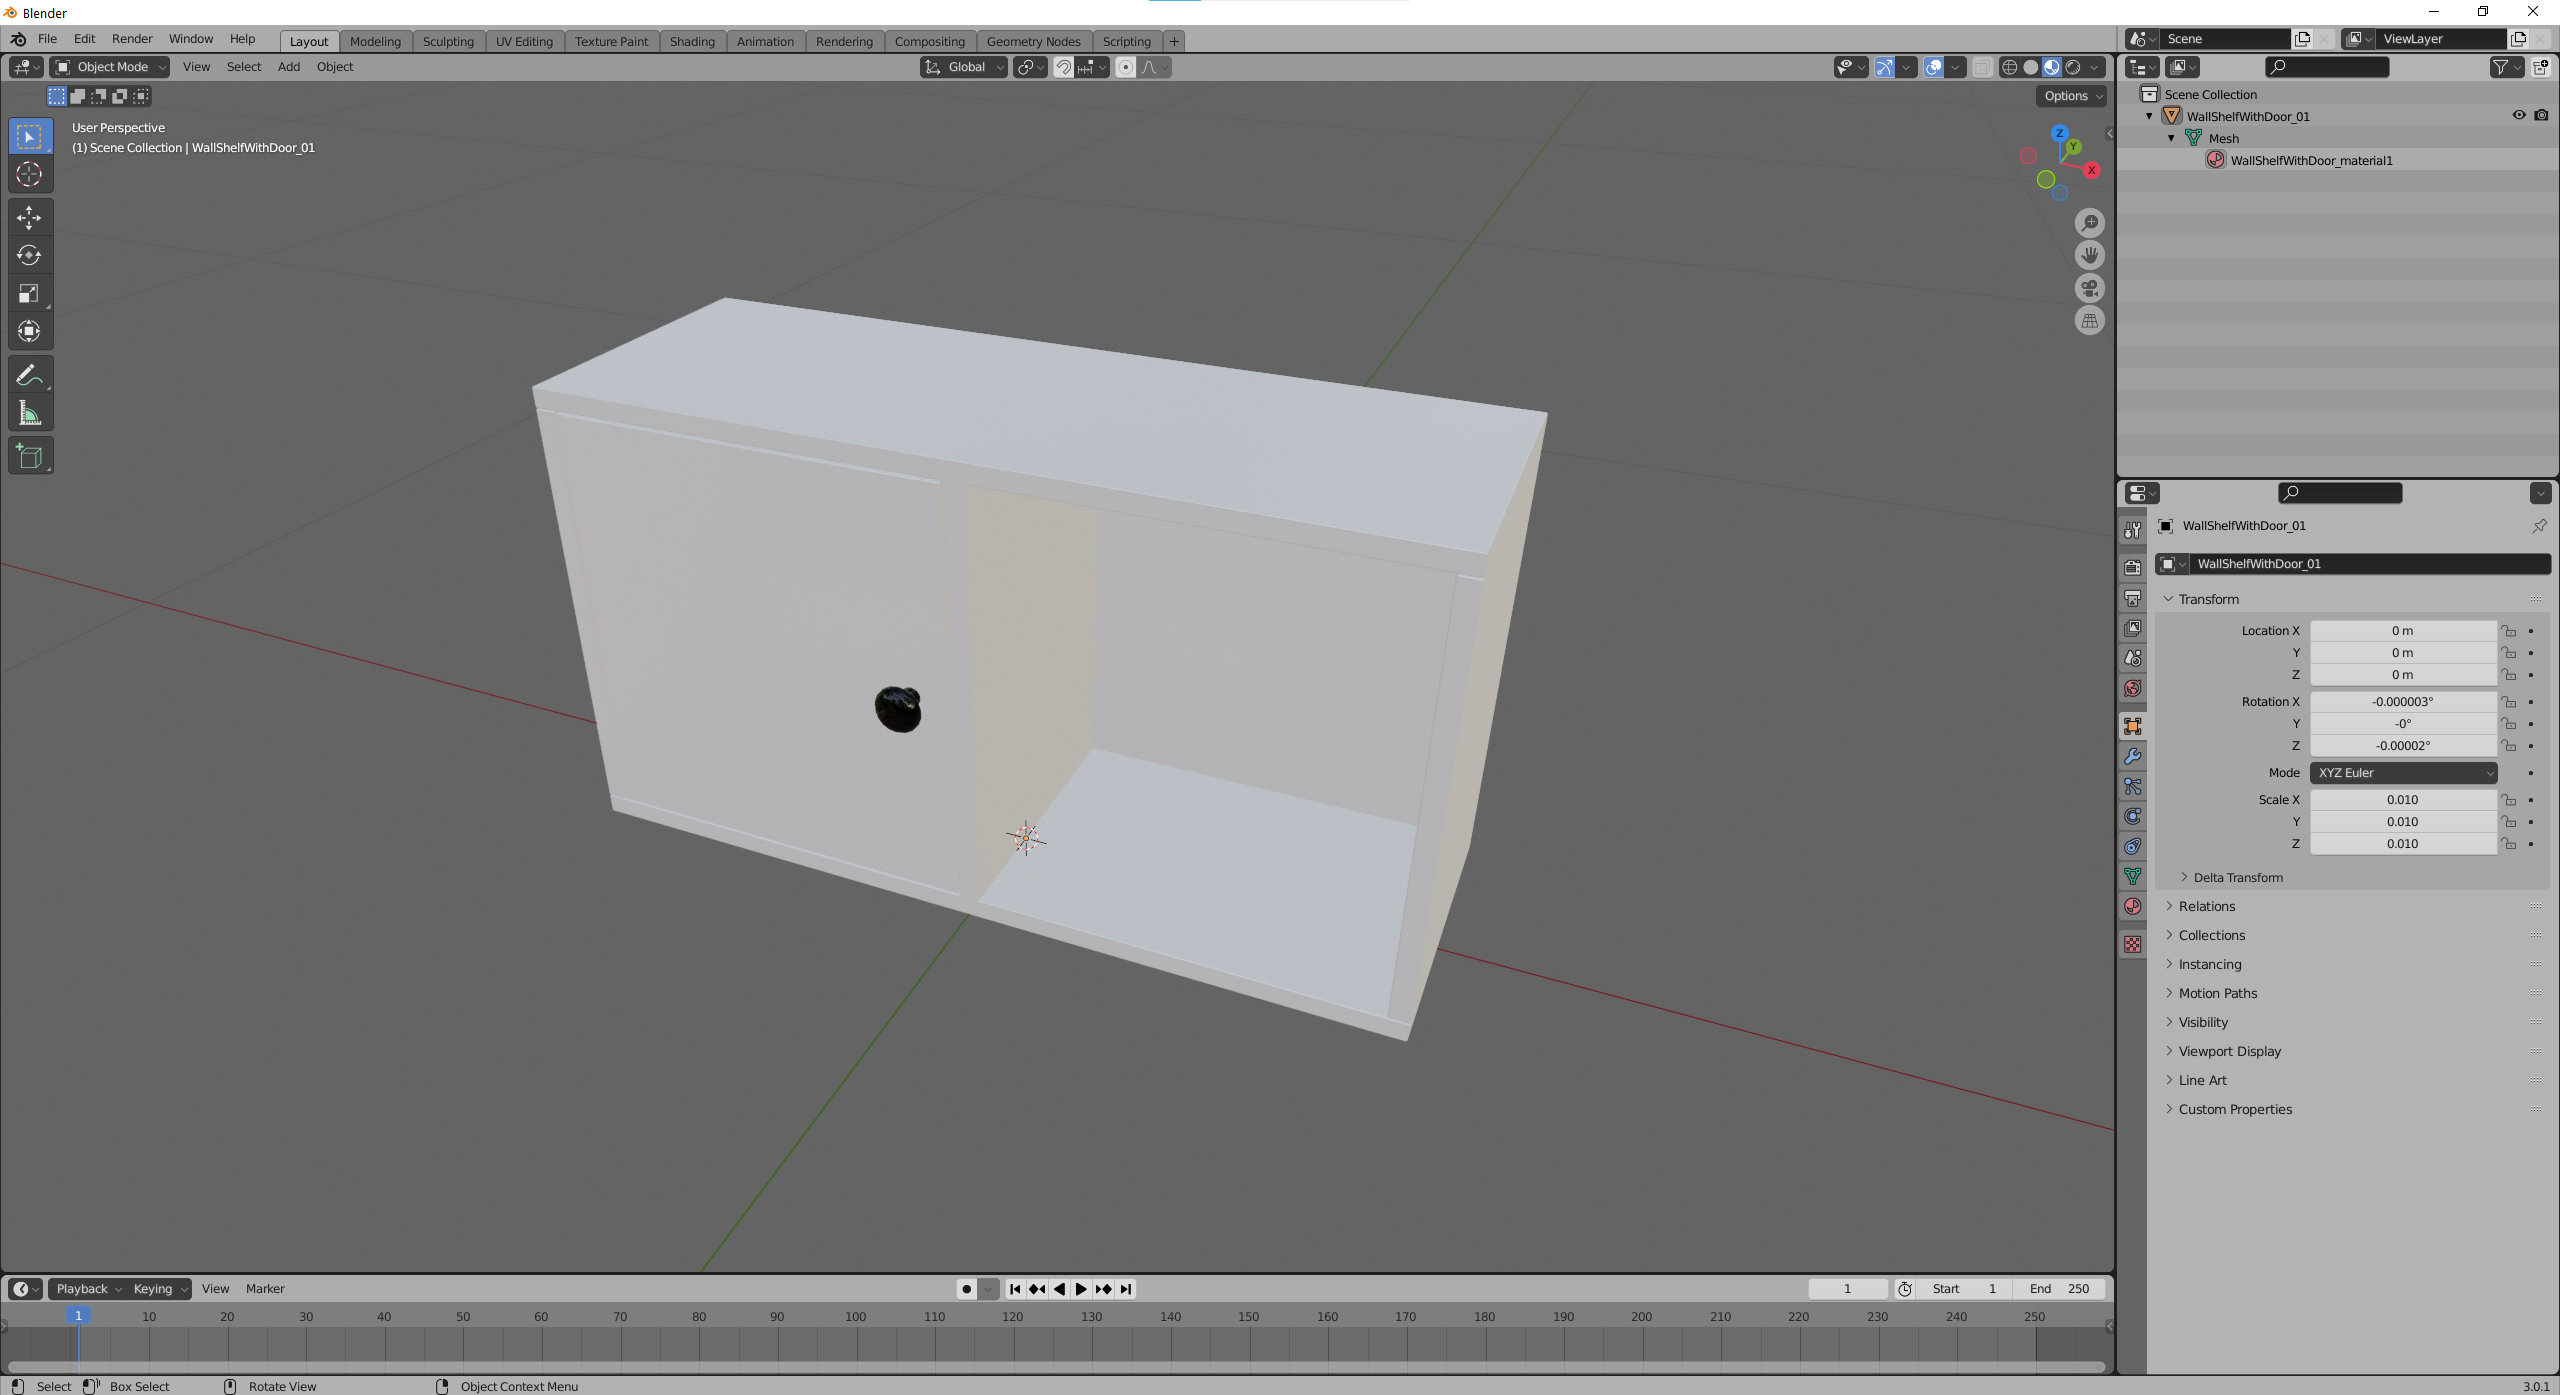This screenshot has width=2560, height=1395.
Task: Lock the Location X transform value
Action: pos(2509,631)
